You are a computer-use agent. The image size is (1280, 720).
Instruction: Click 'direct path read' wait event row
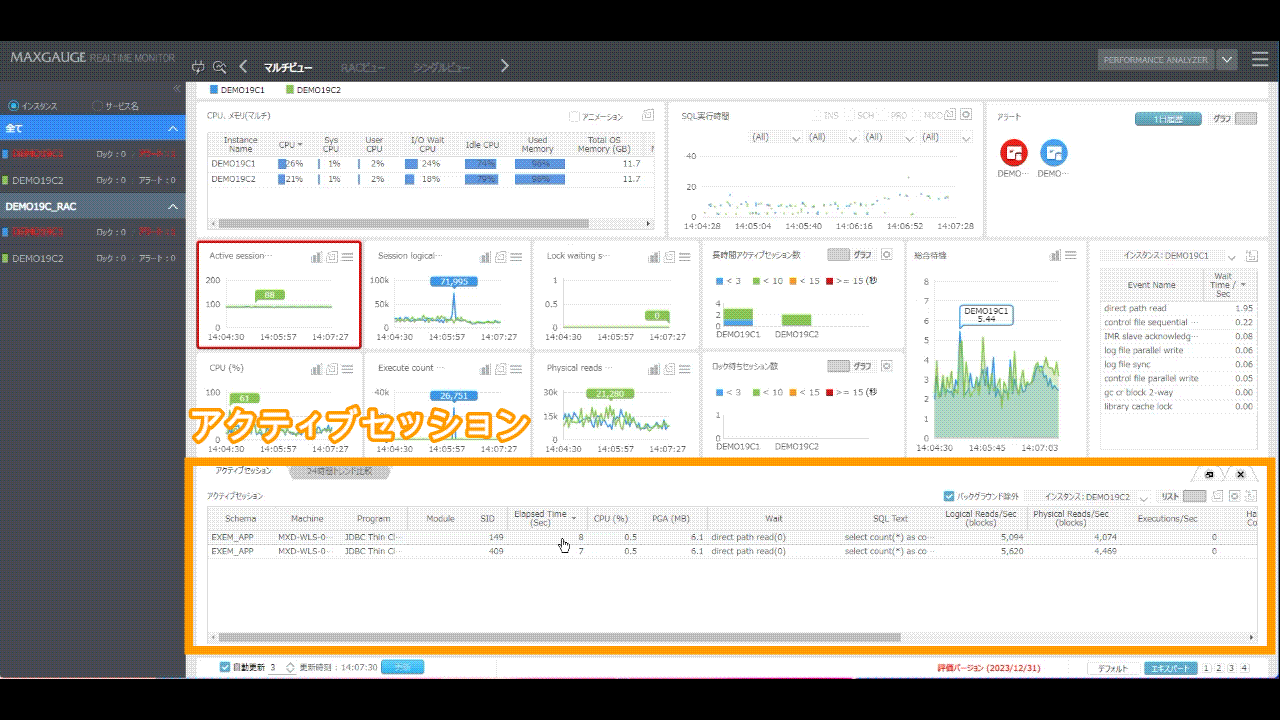coord(1178,308)
